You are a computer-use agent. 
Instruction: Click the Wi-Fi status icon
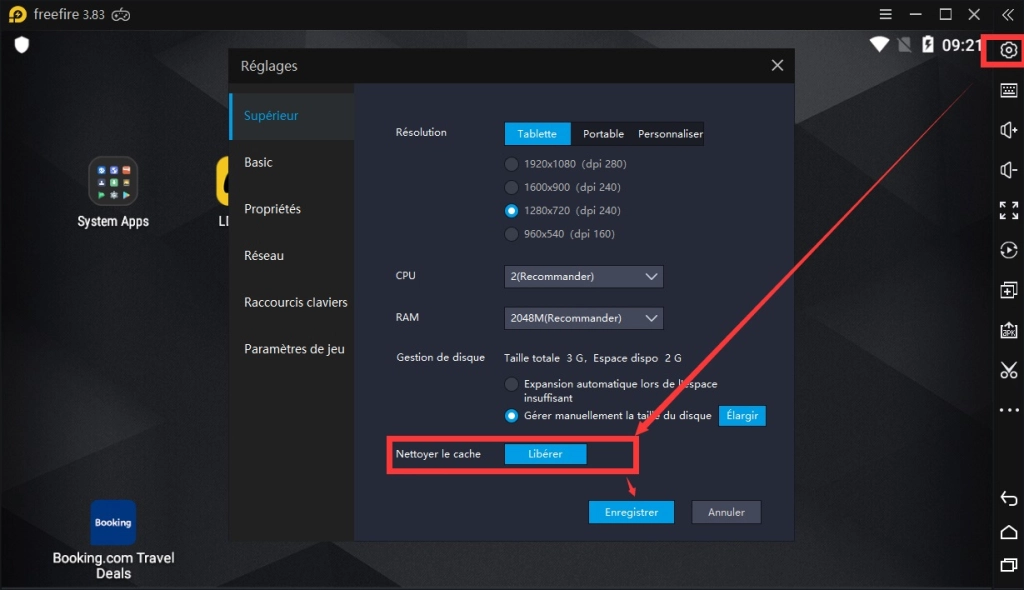(x=879, y=44)
